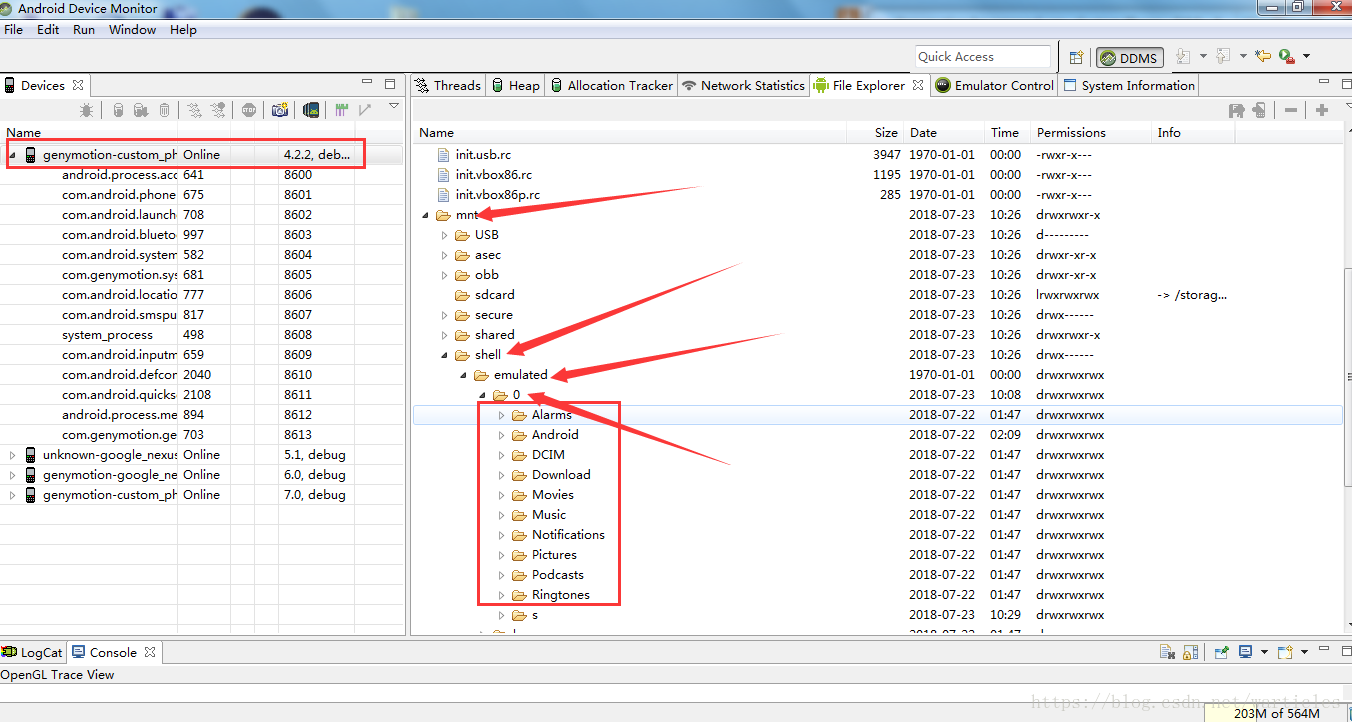This screenshot has height=722, width=1352.
Task: Switch to the Emulator Control tab
Action: pos(994,85)
